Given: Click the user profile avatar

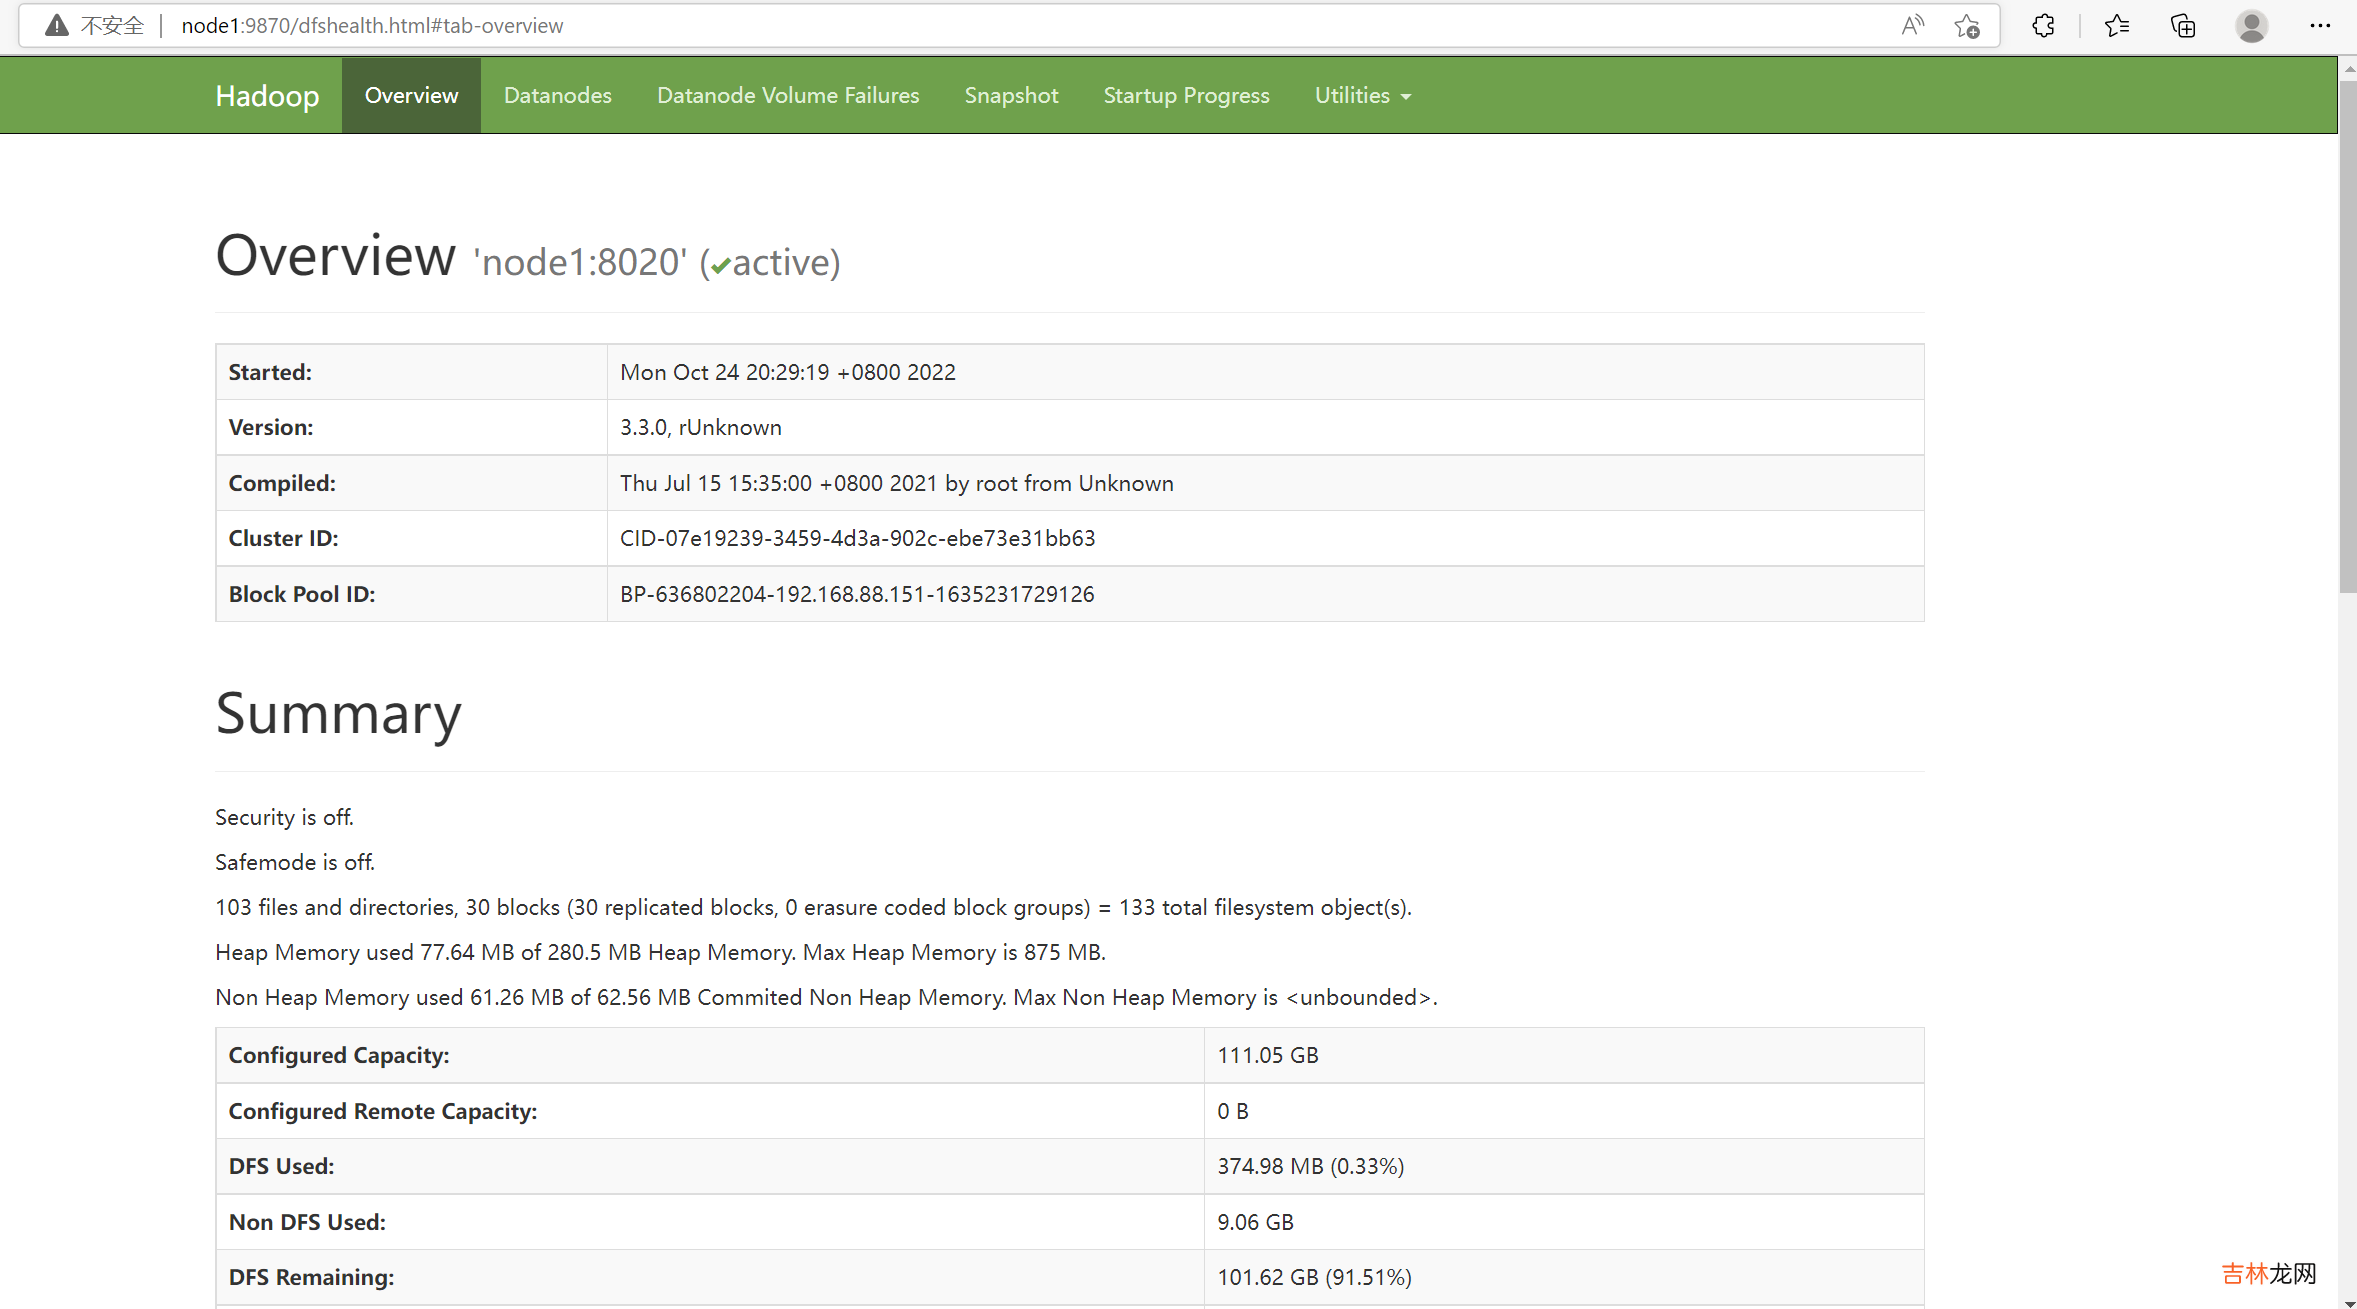Looking at the screenshot, I should pyautogui.click(x=2252, y=26).
